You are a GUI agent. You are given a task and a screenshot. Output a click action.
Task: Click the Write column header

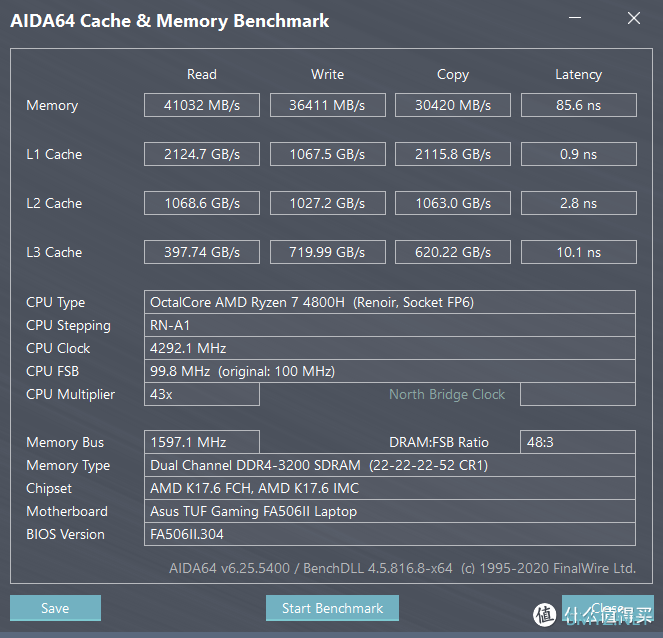327,74
